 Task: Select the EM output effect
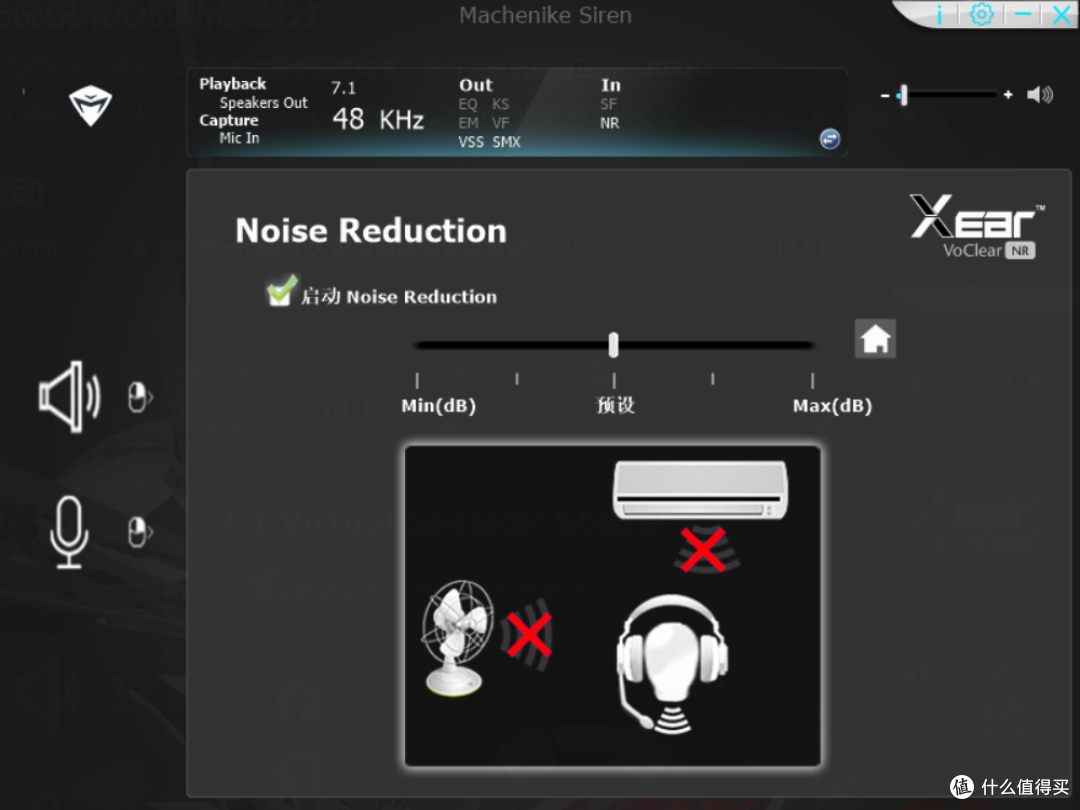pyautogui.click(x=468, y=123)
